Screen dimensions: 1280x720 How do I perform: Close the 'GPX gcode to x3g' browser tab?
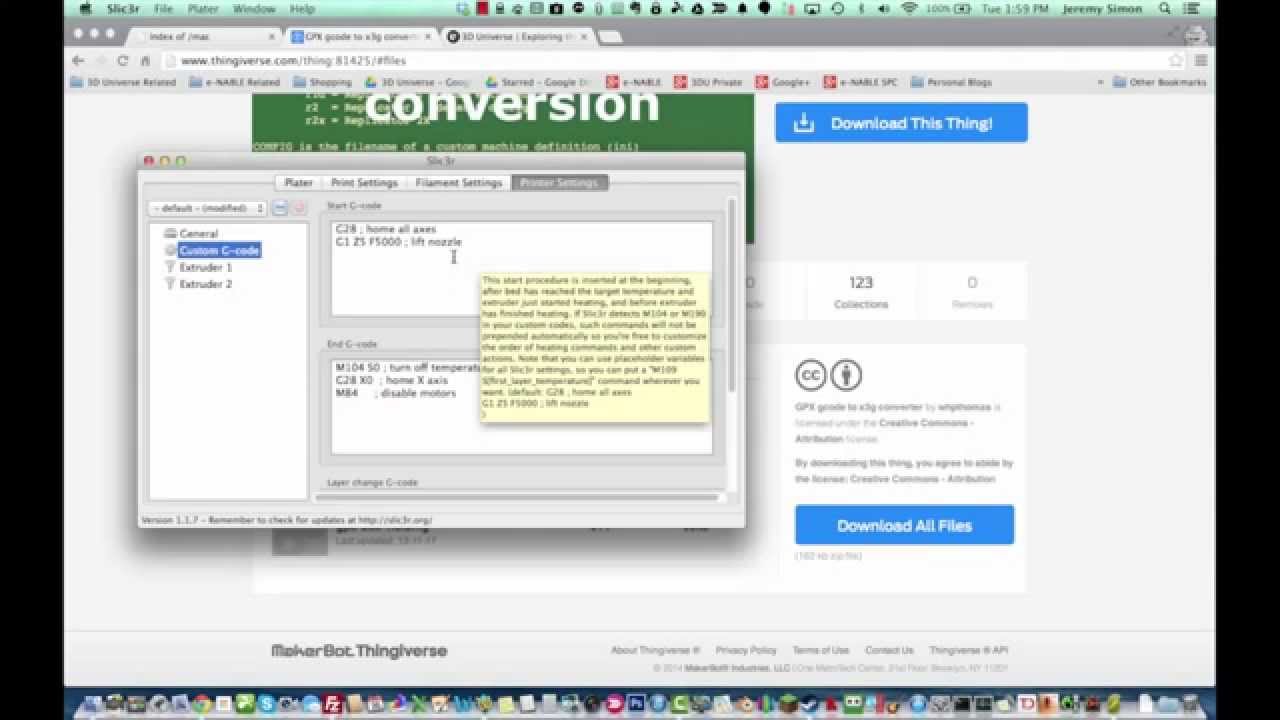[x=428, y=37]
